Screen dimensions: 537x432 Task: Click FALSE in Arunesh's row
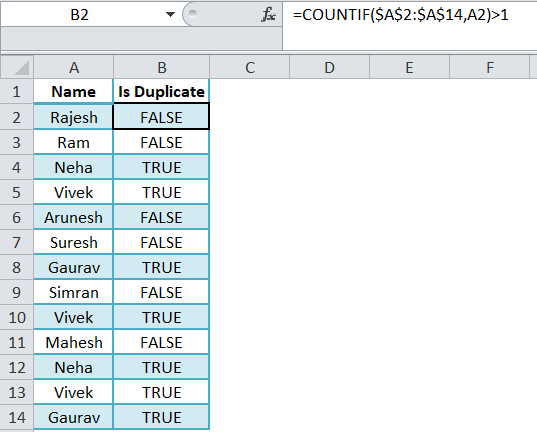[161, 217]
